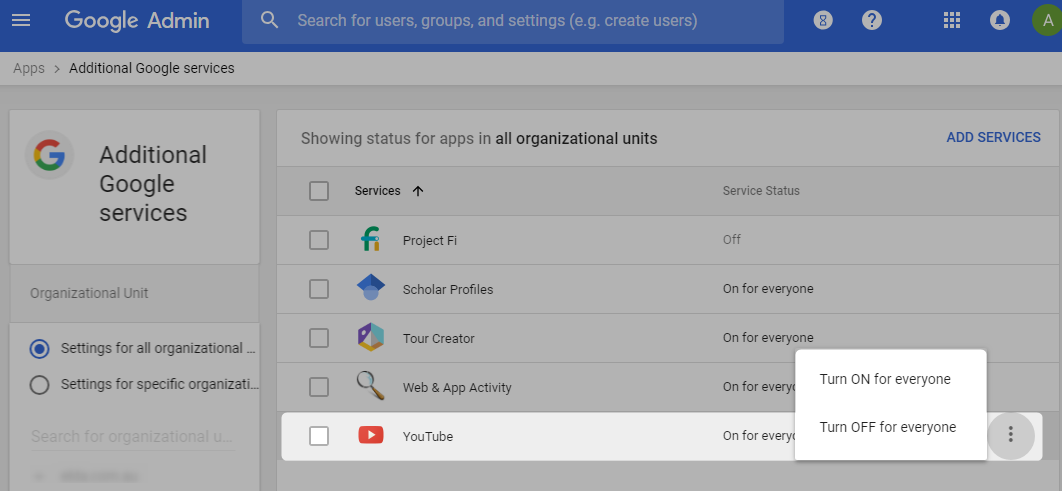
Task: Check the Scholar Profiles row checkbox
Action: (x=319, y=289)
